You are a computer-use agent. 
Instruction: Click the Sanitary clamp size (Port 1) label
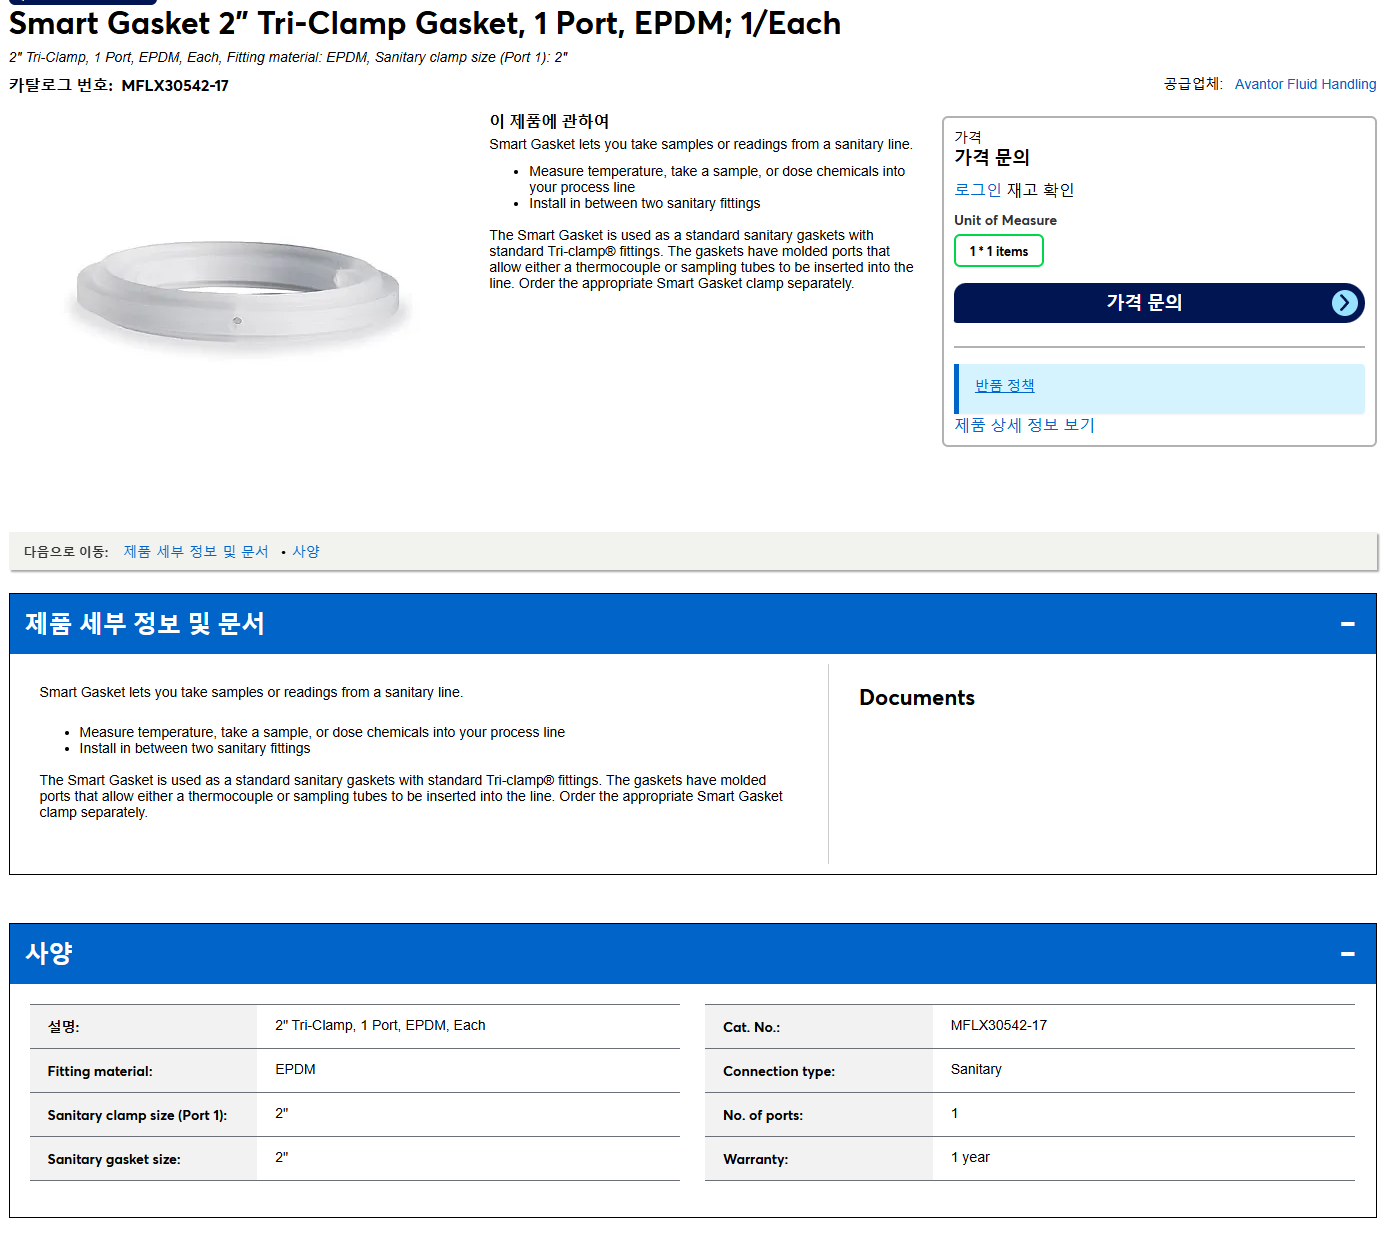pos(137,1116)
